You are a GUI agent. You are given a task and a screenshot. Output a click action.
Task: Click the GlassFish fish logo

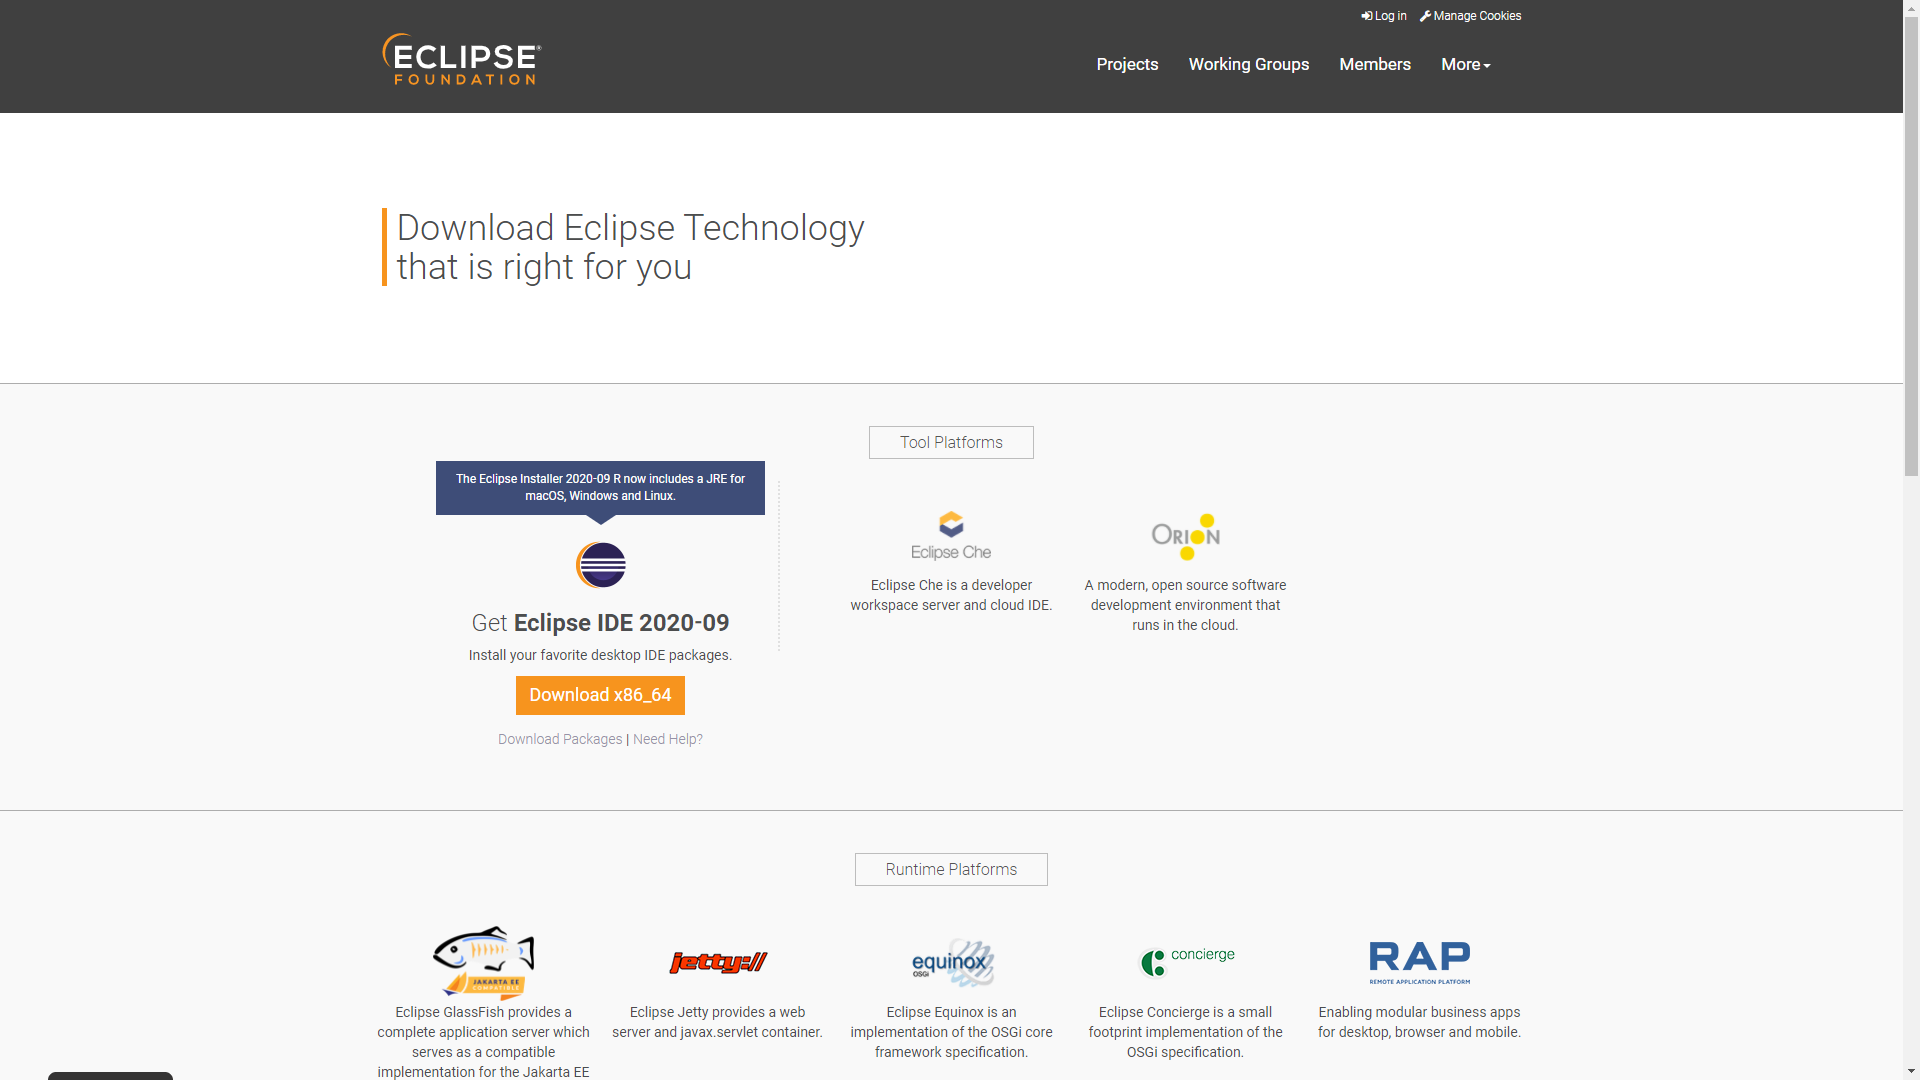483,962
